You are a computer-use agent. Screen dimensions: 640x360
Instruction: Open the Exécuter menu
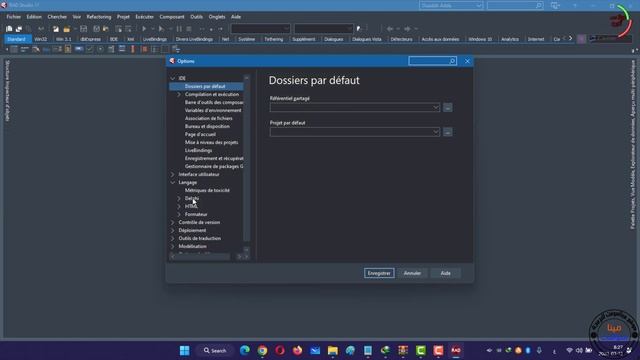(x=144, y=17)
